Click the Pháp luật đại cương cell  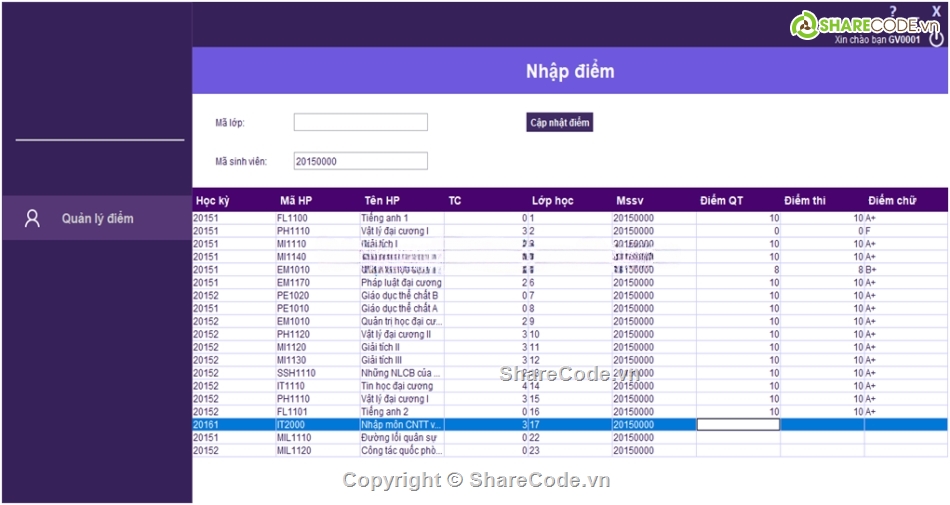click(402, 282)
